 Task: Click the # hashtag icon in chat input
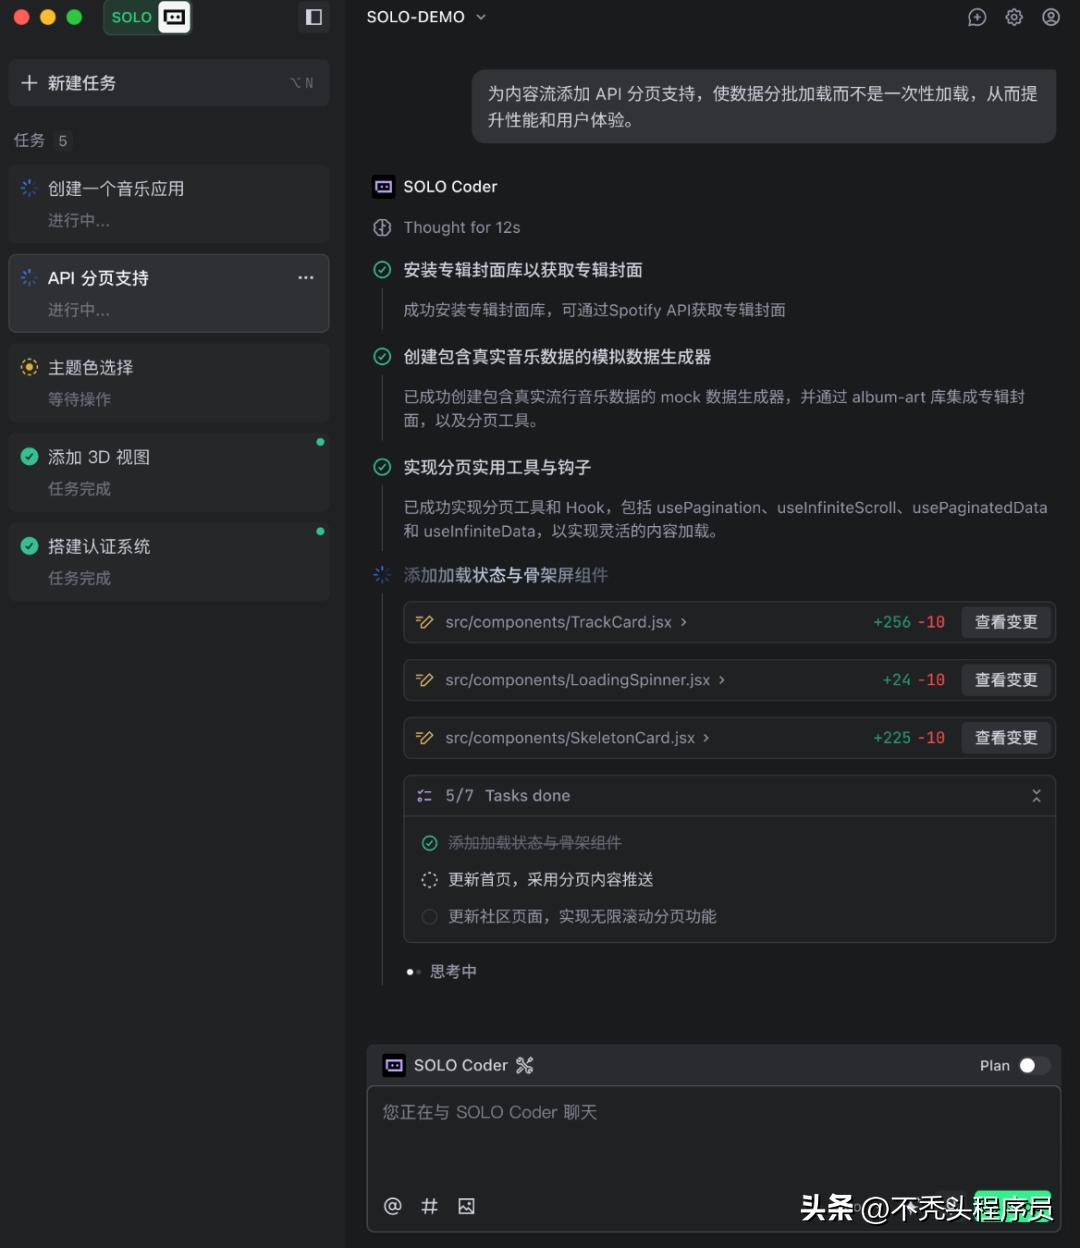tap(429, 1206)
